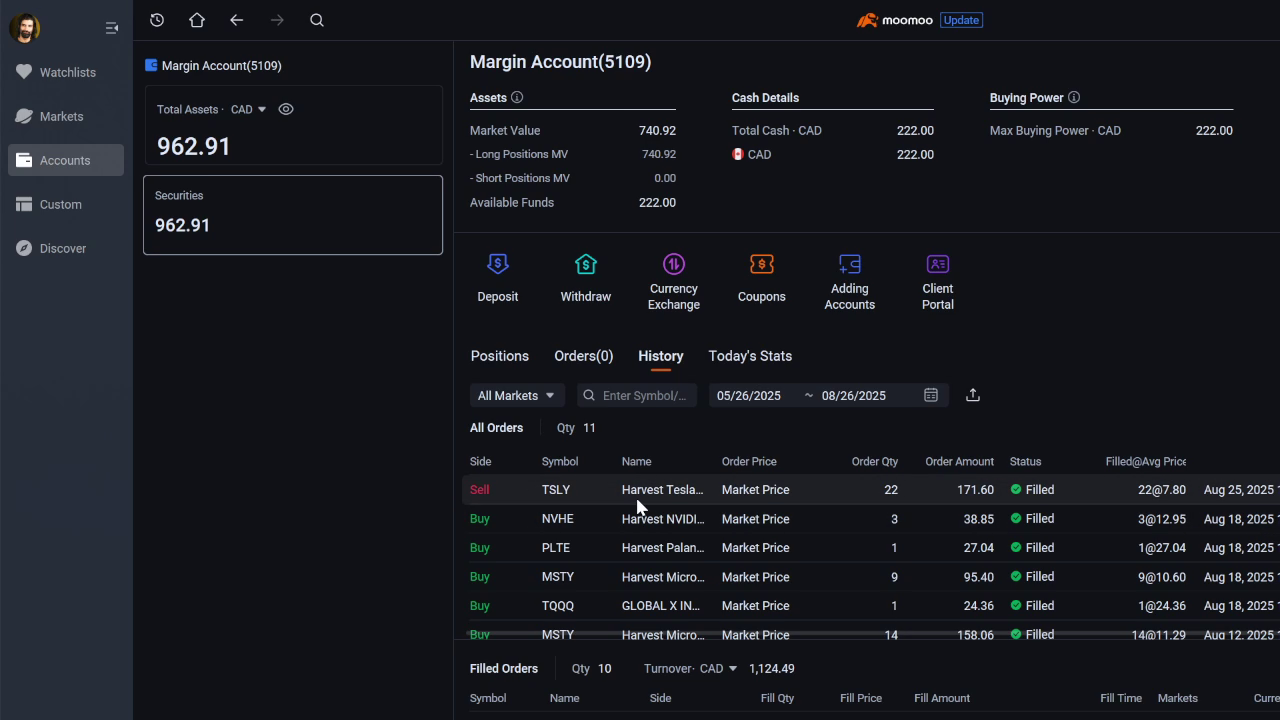Export order history with the share icon
1280x720 pixels.
click(x=972, y=395)
